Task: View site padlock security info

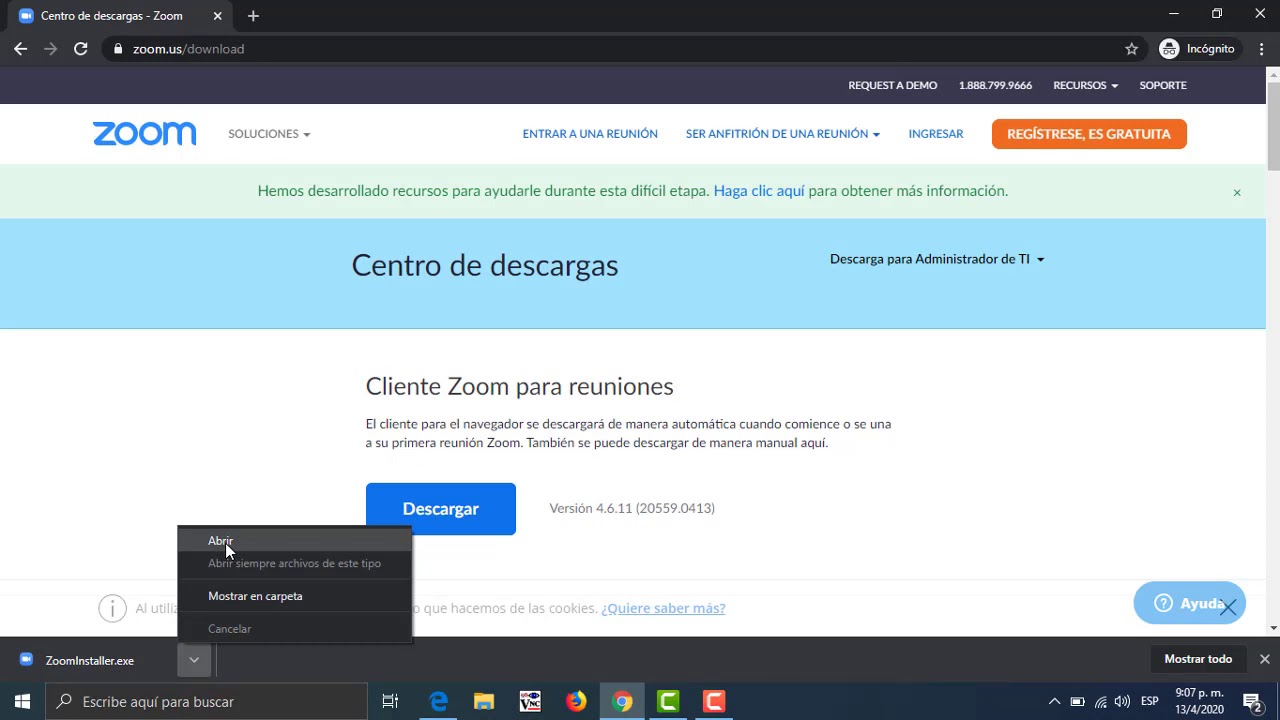Action: coord(118,48)
